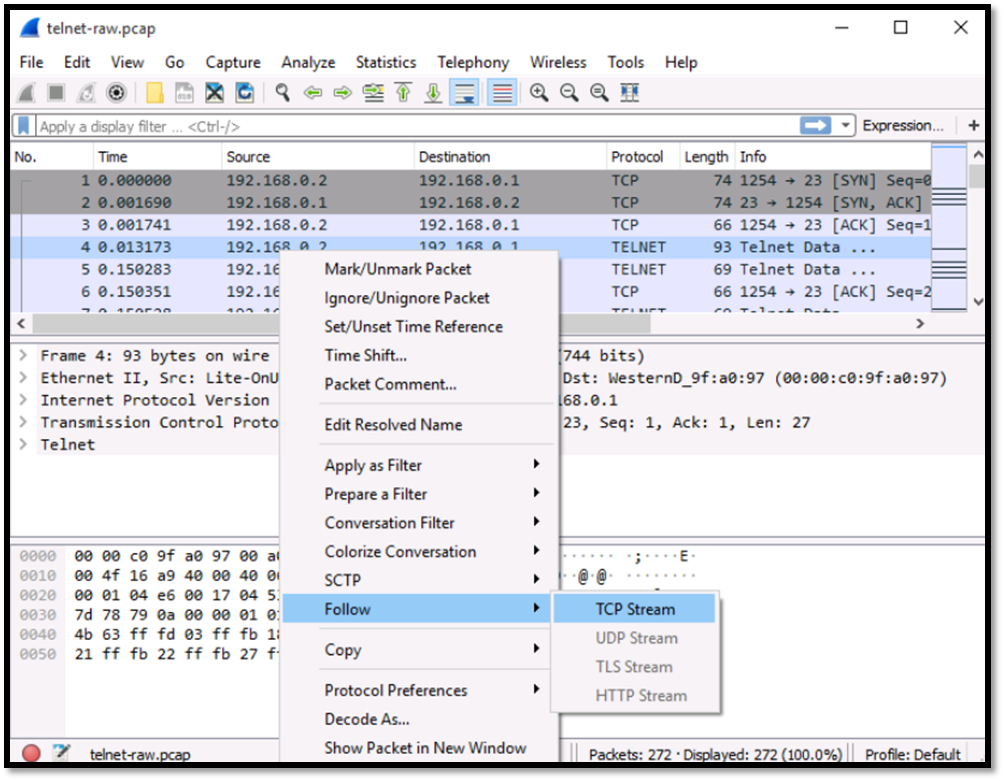Choose Decode As... entry
Image resolution: width=1004 pixels, height=781 pixels.
point(367,719)
